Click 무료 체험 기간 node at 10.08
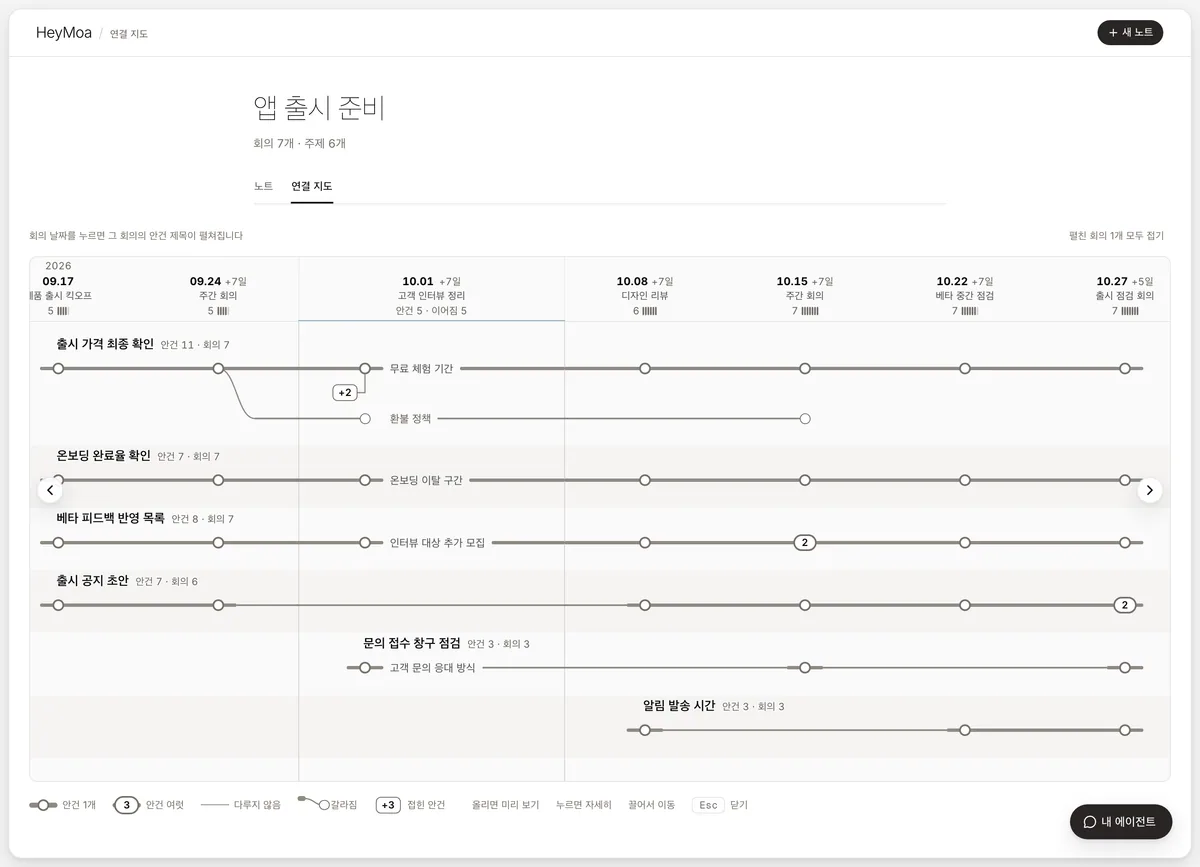 click(x=645, y=369)
